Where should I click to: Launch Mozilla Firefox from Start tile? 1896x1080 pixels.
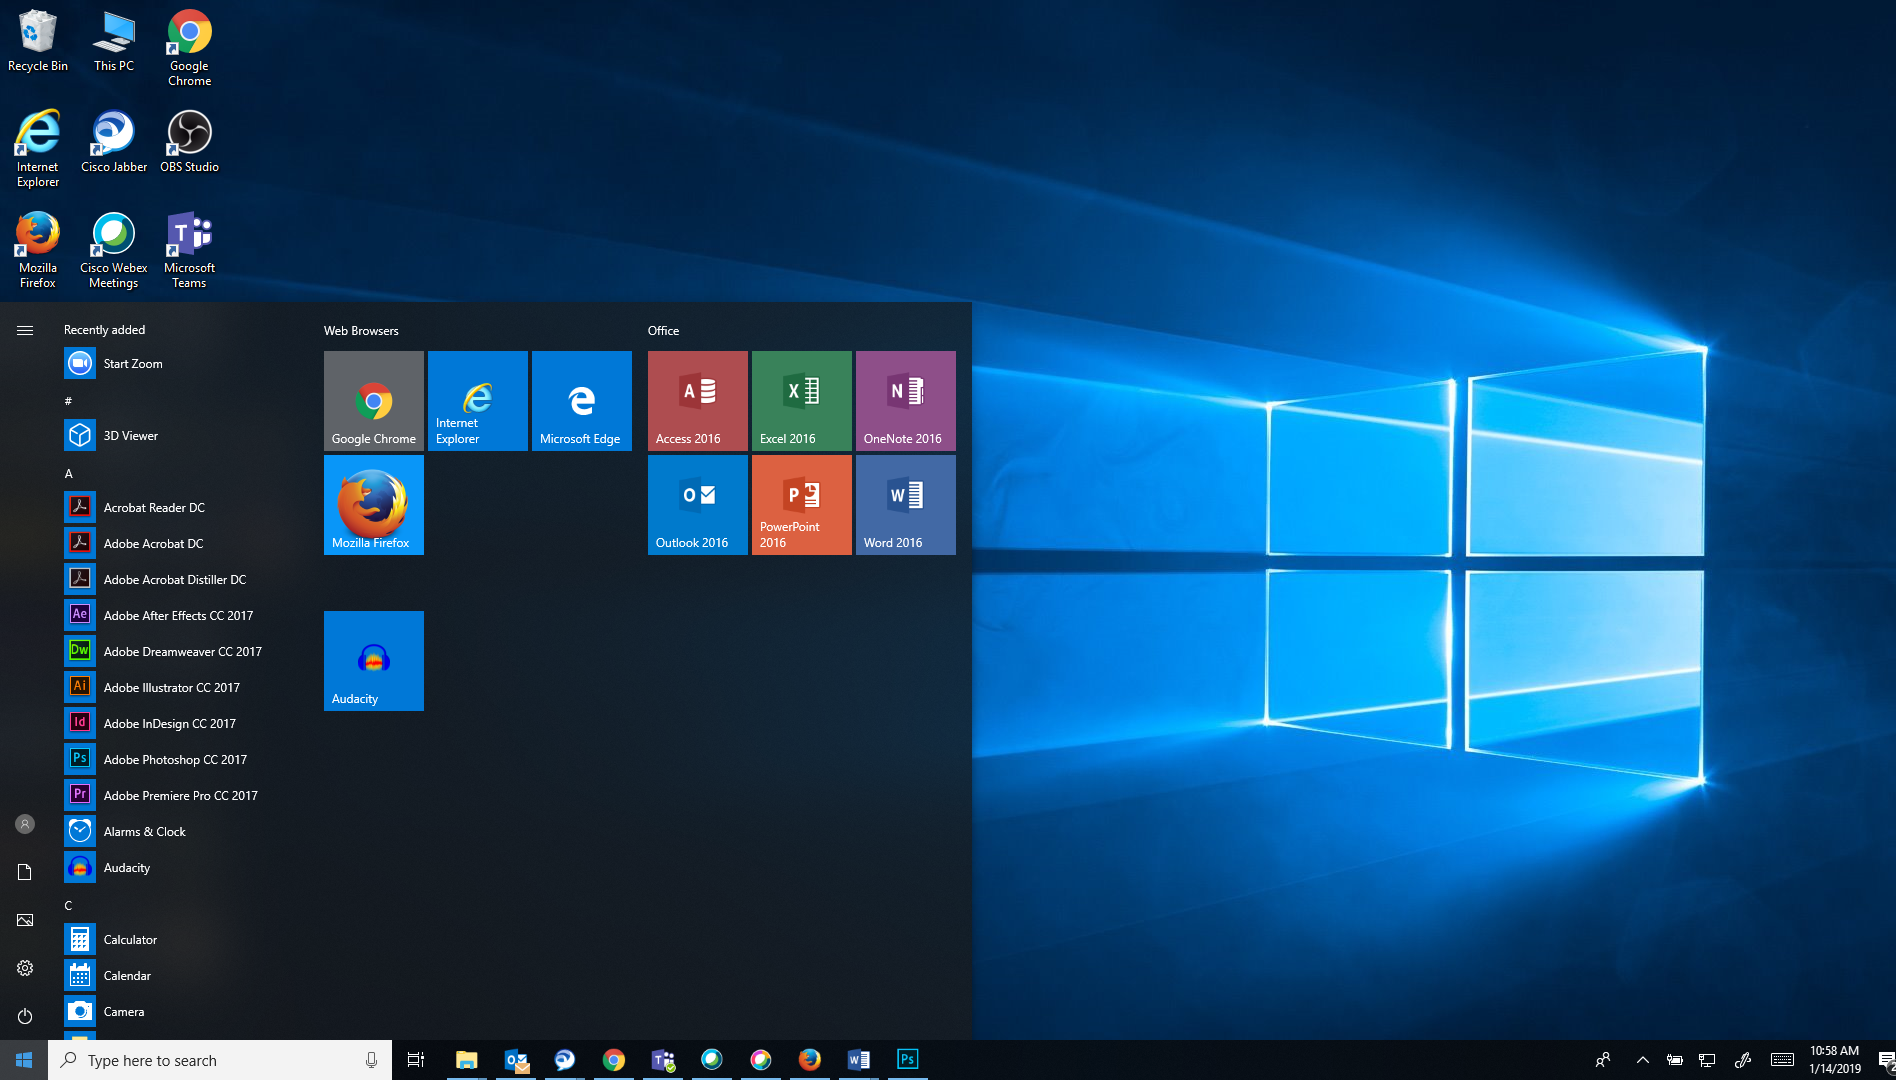pos(373,505)
